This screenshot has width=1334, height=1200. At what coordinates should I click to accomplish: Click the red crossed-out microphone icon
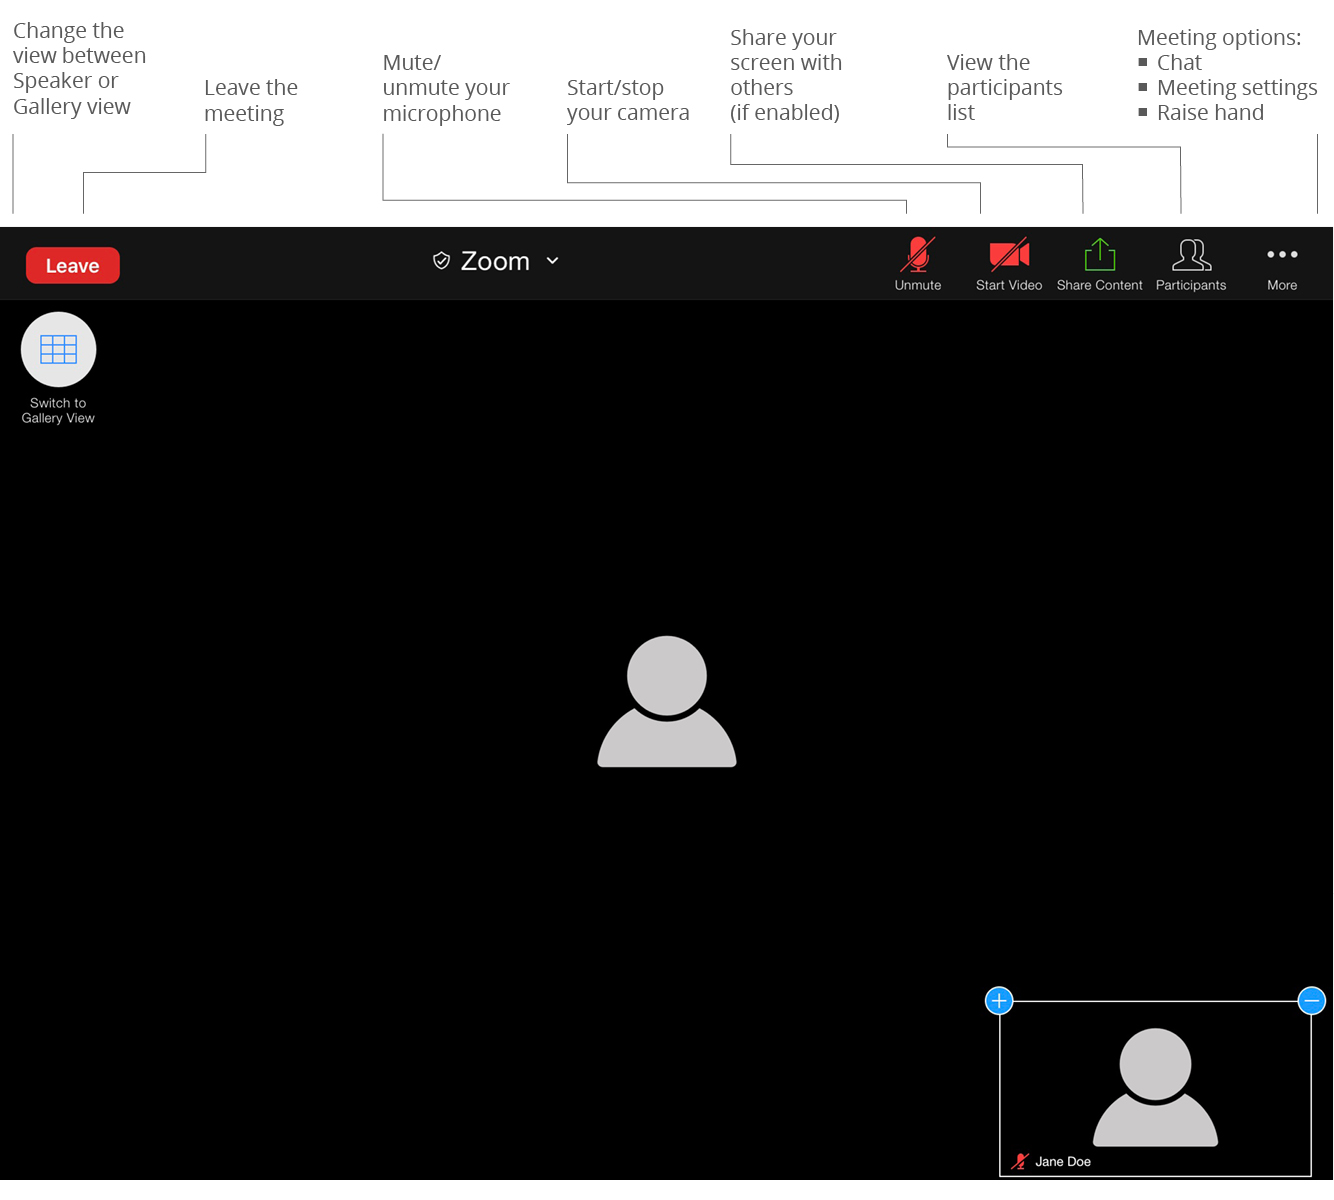tap(917, 255)
